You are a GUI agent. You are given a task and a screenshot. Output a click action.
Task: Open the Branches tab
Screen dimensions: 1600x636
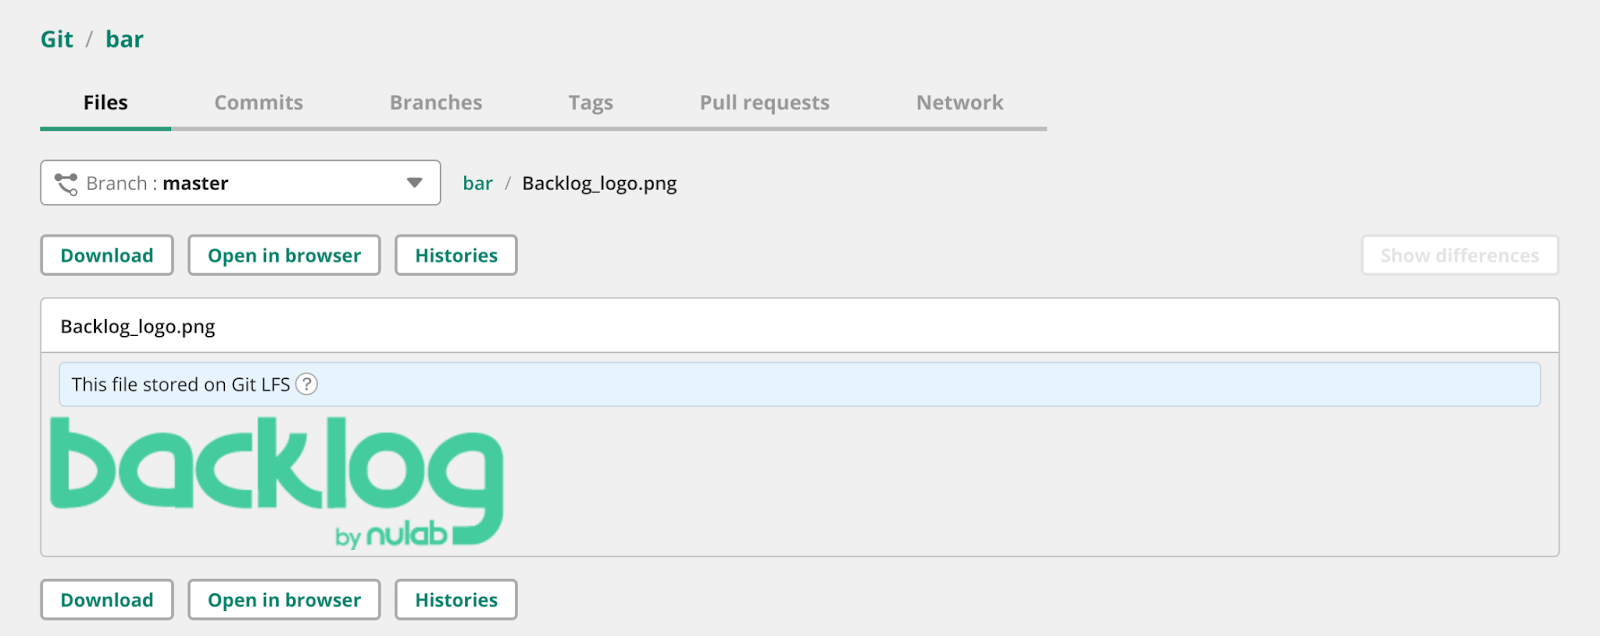[435, 103]
